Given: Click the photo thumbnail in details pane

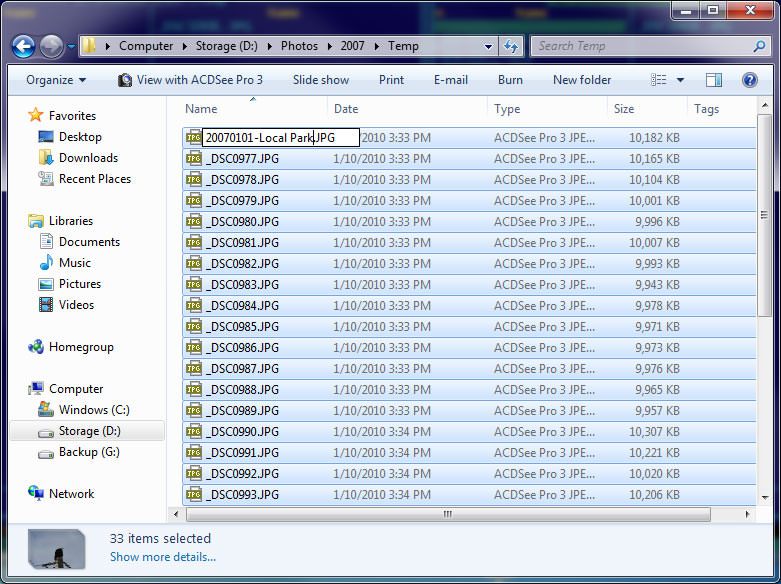Looking at the screenshot, I should 56,549.
